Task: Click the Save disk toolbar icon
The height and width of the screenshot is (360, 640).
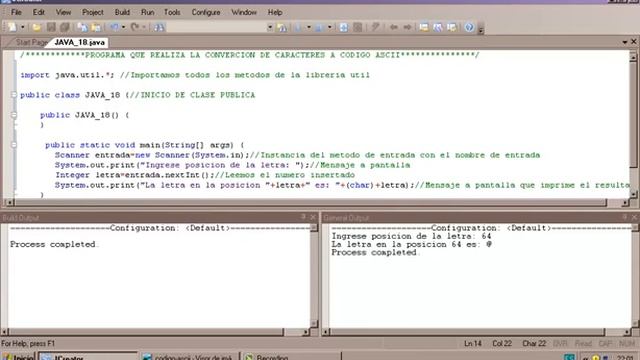Action: click(51, 27)
